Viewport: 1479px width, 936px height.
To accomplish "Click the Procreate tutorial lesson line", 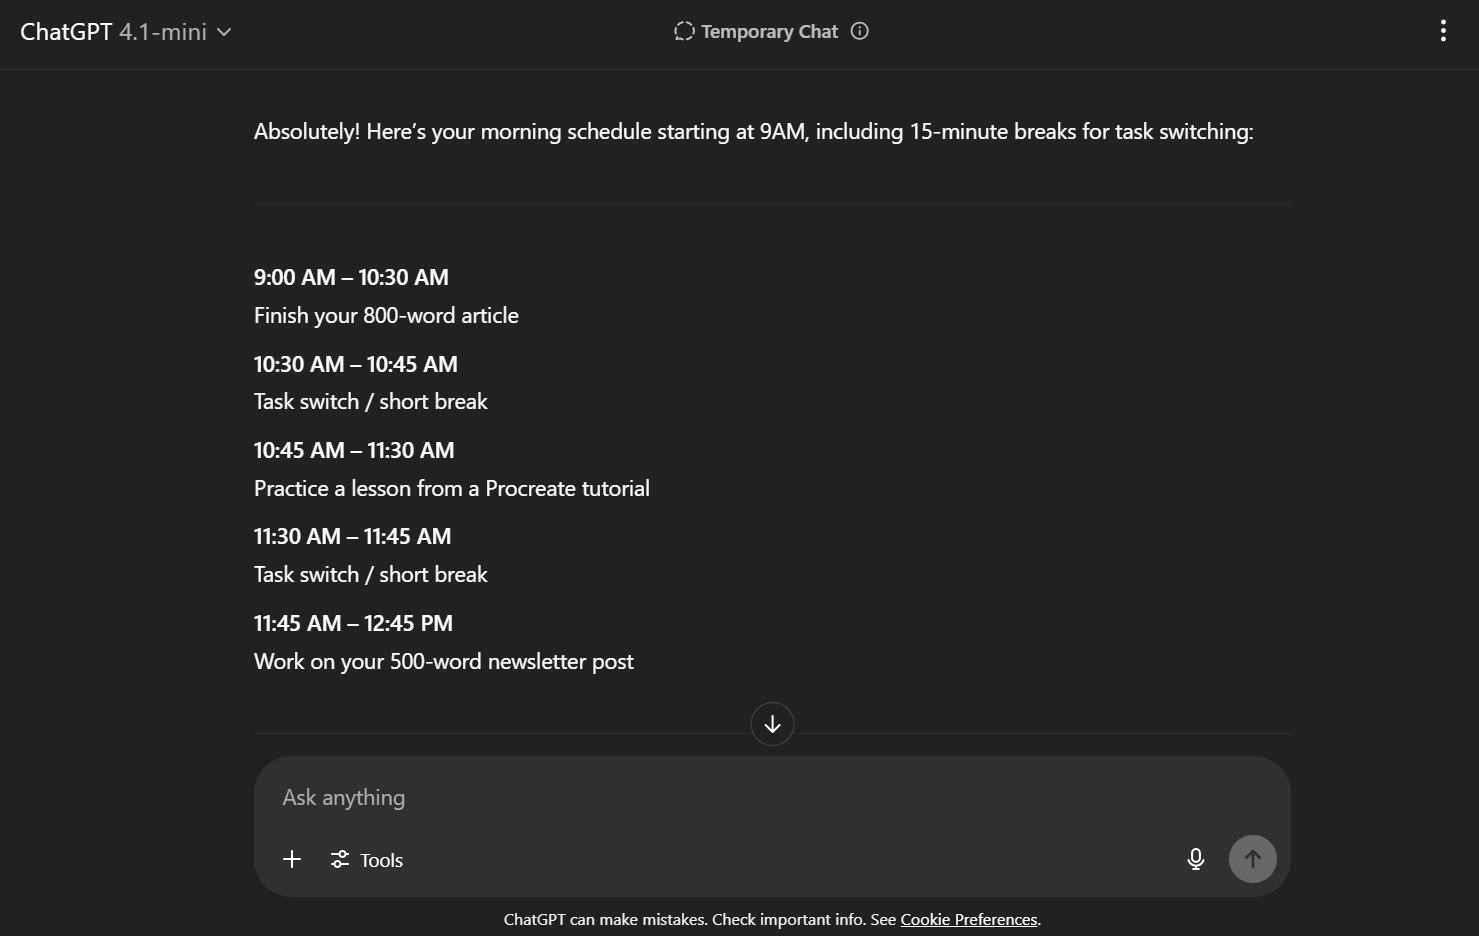I will click(451, 489).
